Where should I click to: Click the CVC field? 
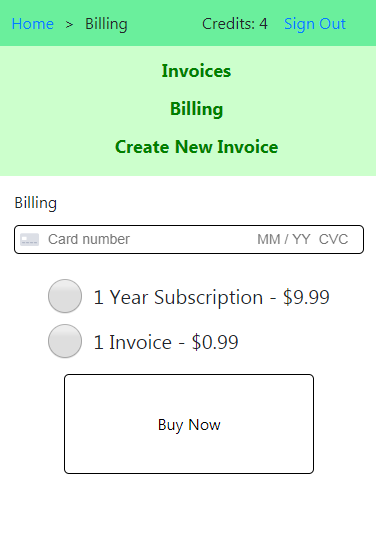[x=333, y=239]
